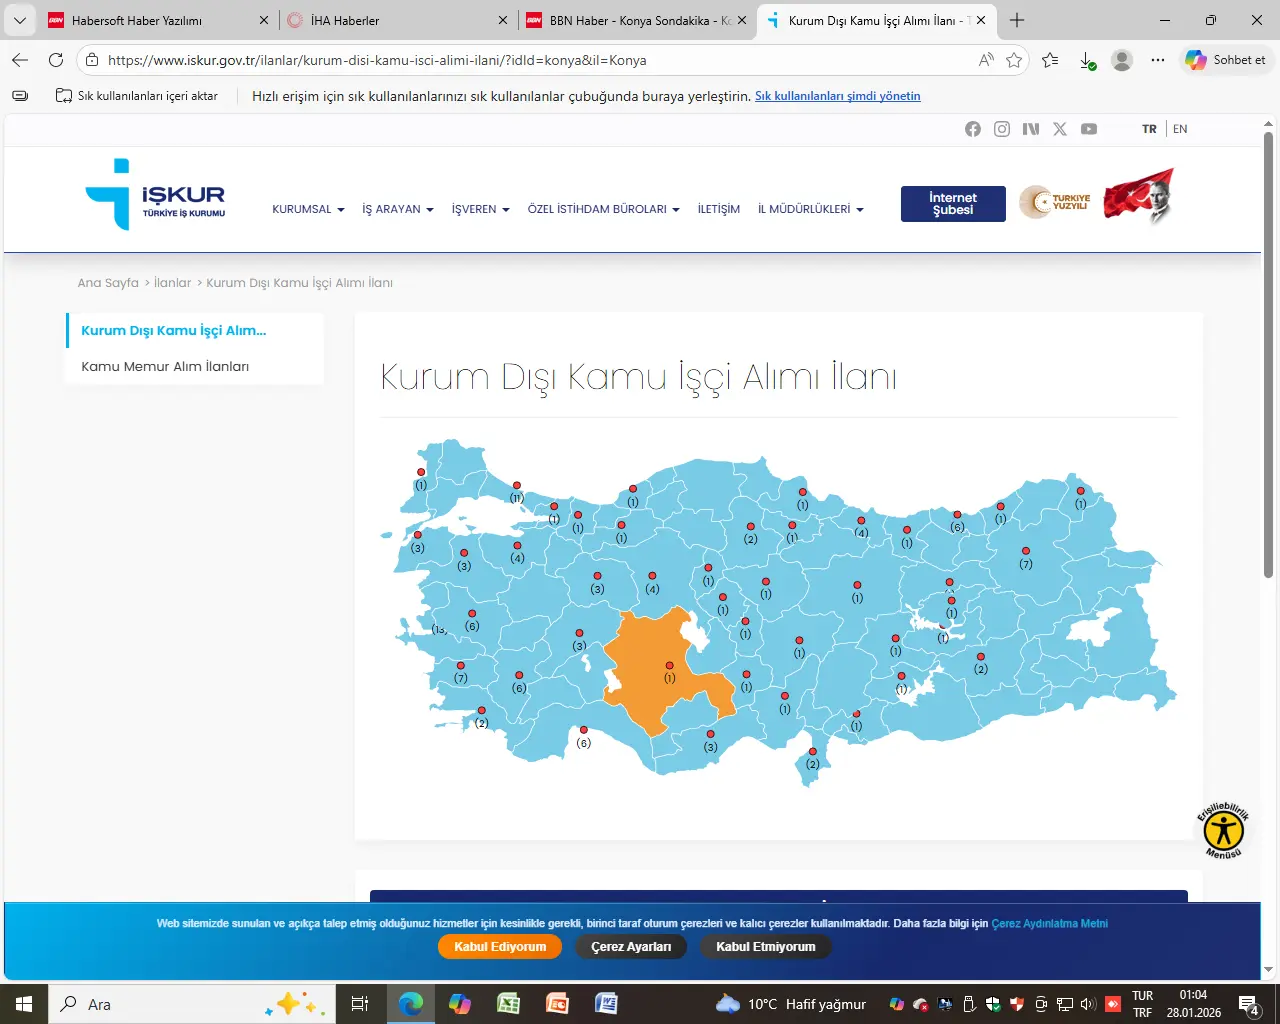This screenshot has height=1024, width=1280.
Task: Expand the İŞ ARAYAN dropdown menu
Action: tap(397, 209)
